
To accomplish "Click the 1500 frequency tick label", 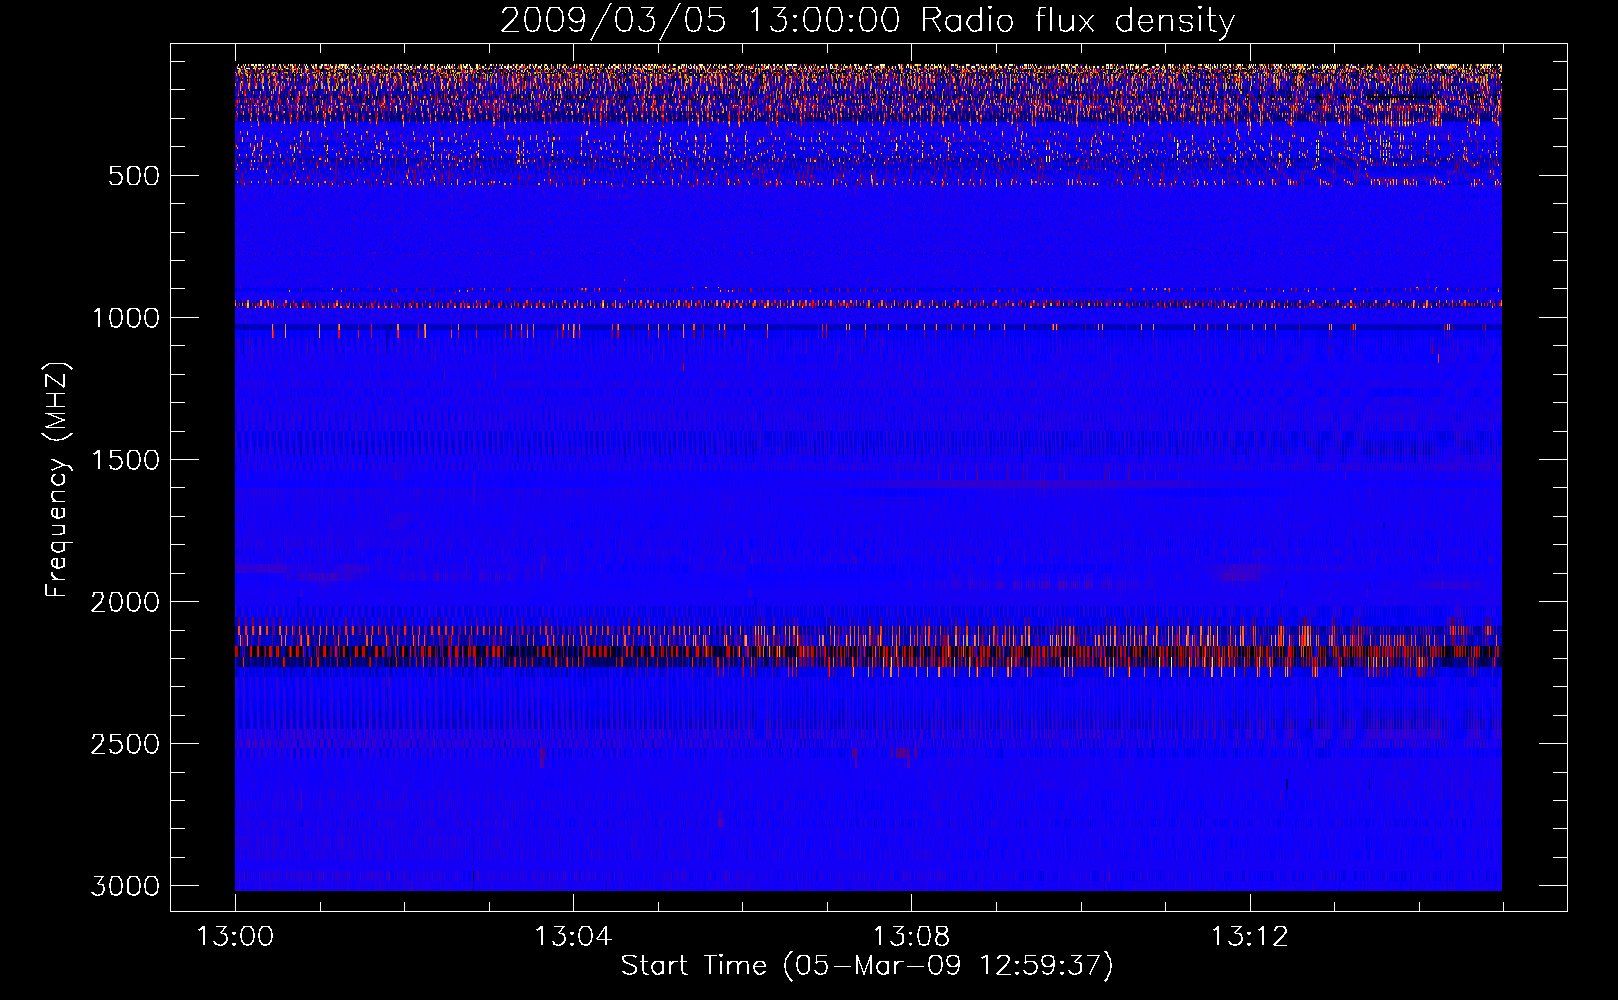I will [125, 460].
